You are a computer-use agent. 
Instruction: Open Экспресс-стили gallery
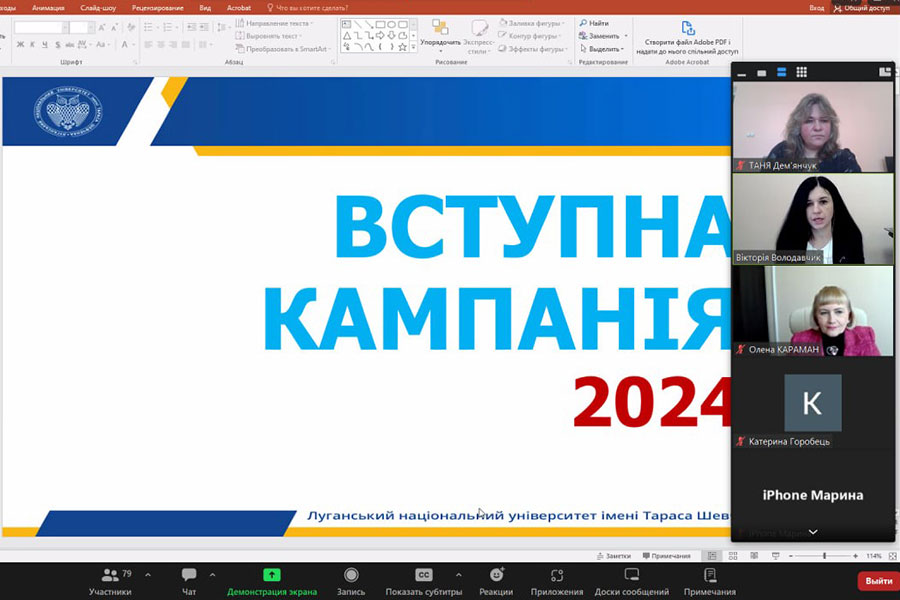(478, 36)
